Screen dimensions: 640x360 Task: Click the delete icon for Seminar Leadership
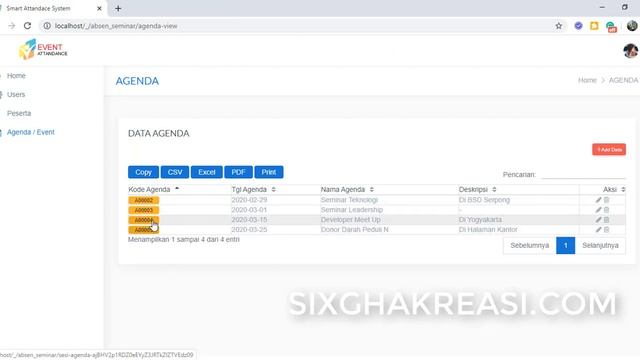pos(607,210)
